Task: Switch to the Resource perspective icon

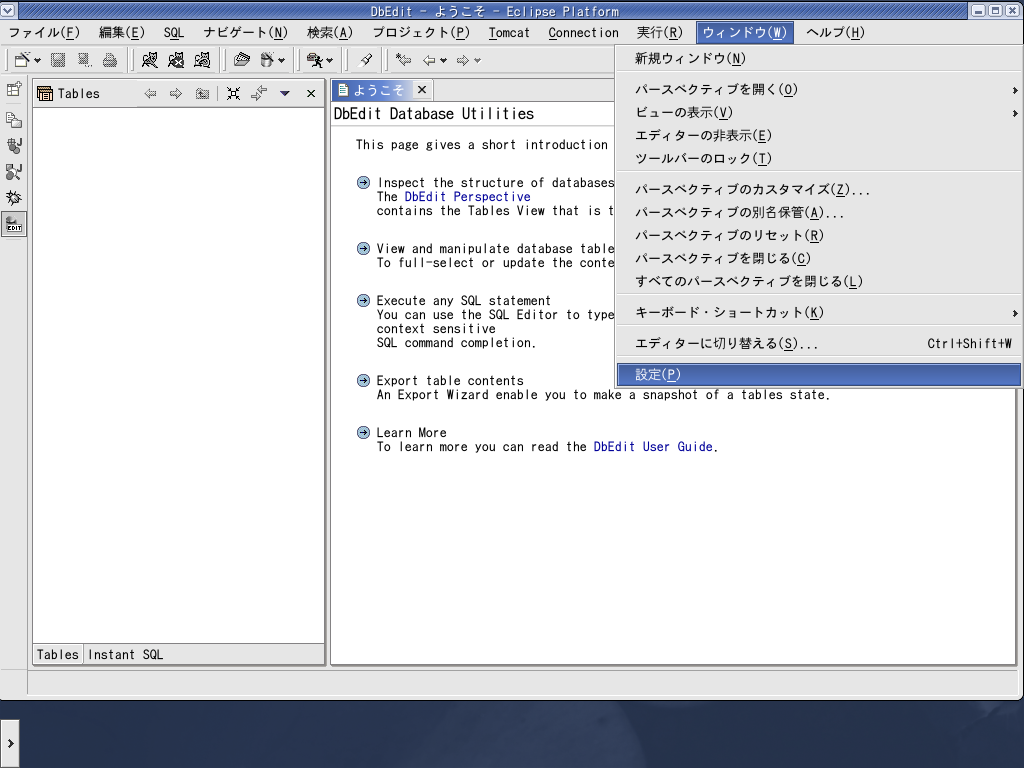Action: [x=14, y=120]
